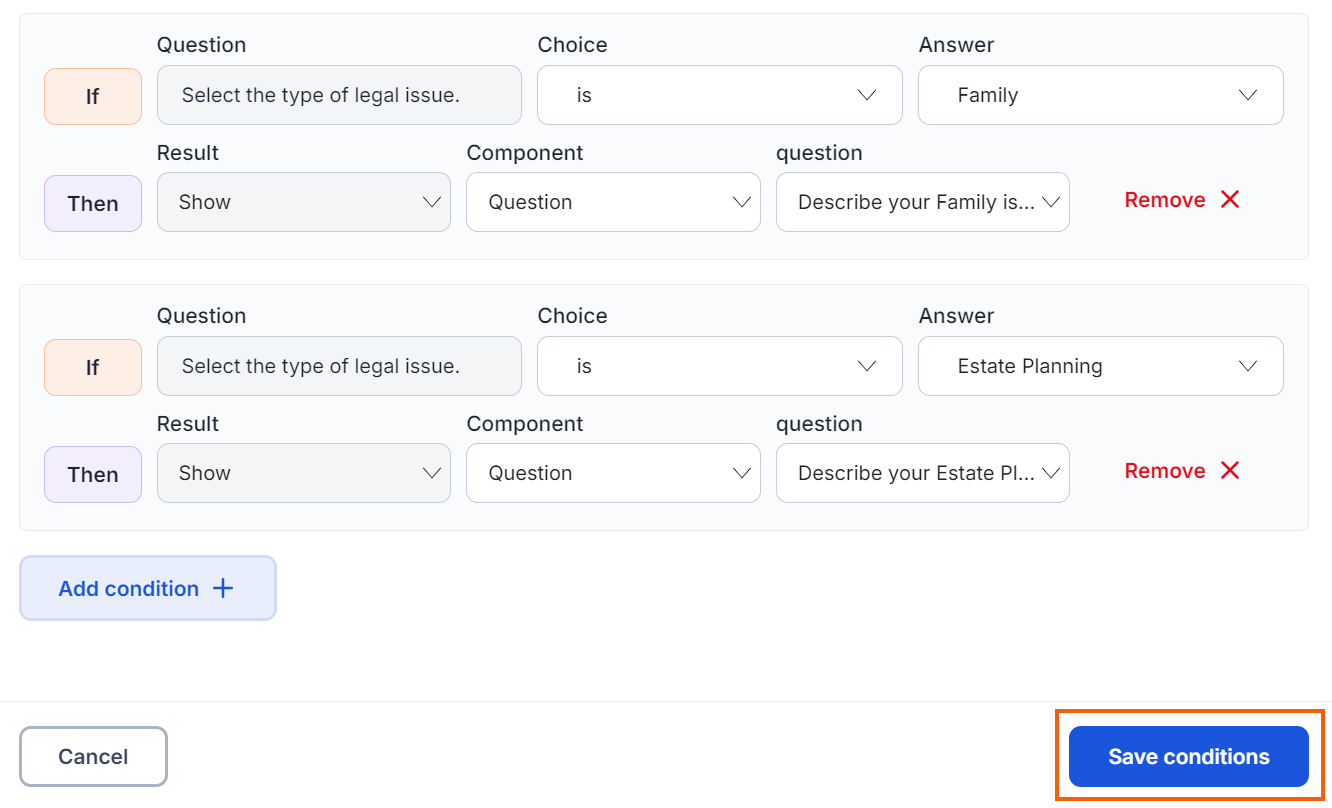
Task: Open the Answer dropdown showing Estate Planning
Action: 1101,366
